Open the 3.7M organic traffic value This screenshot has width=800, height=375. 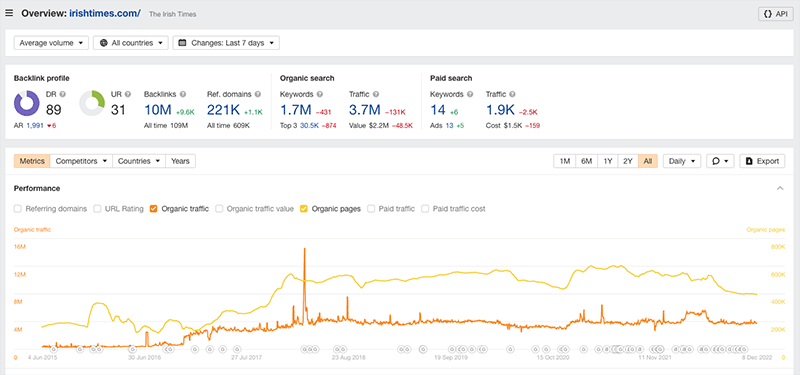click(365, 110)
